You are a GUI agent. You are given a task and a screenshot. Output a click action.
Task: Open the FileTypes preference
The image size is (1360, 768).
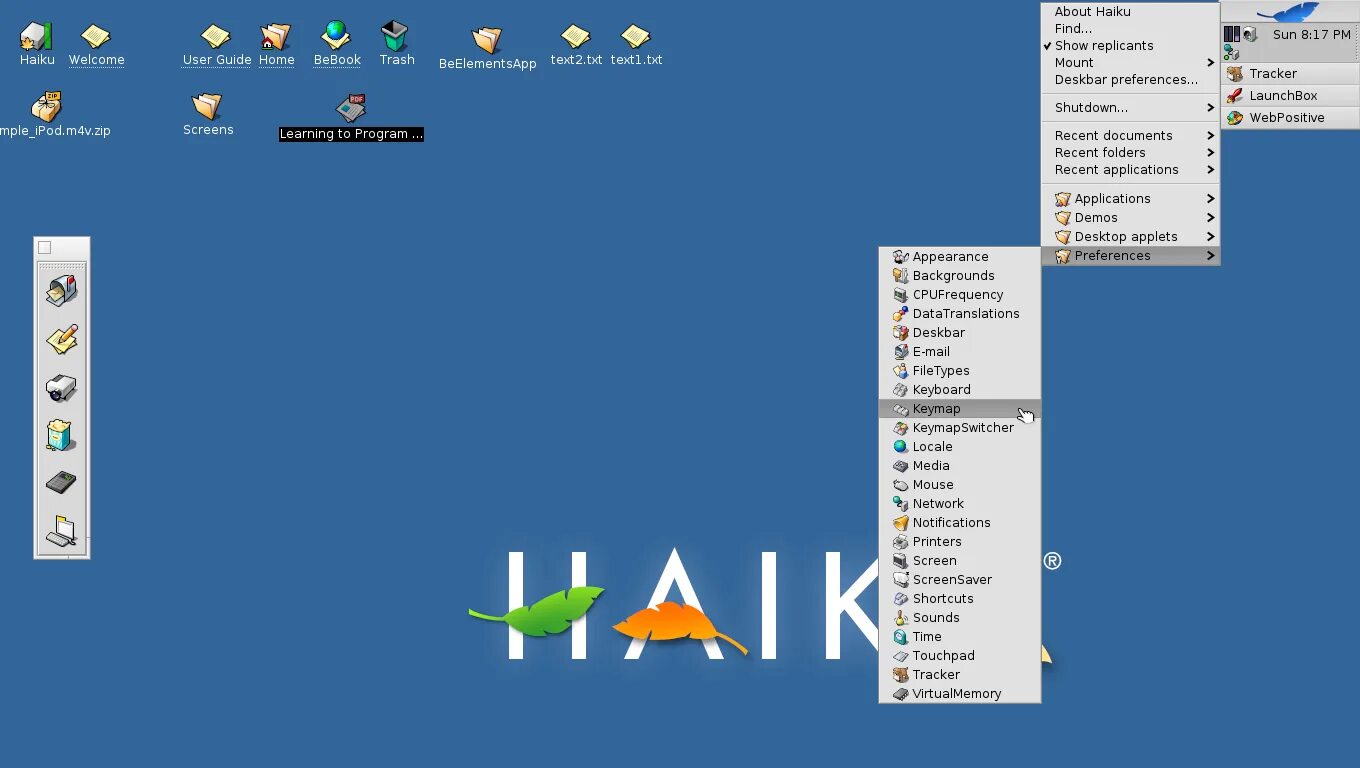[x=960, y=371]
